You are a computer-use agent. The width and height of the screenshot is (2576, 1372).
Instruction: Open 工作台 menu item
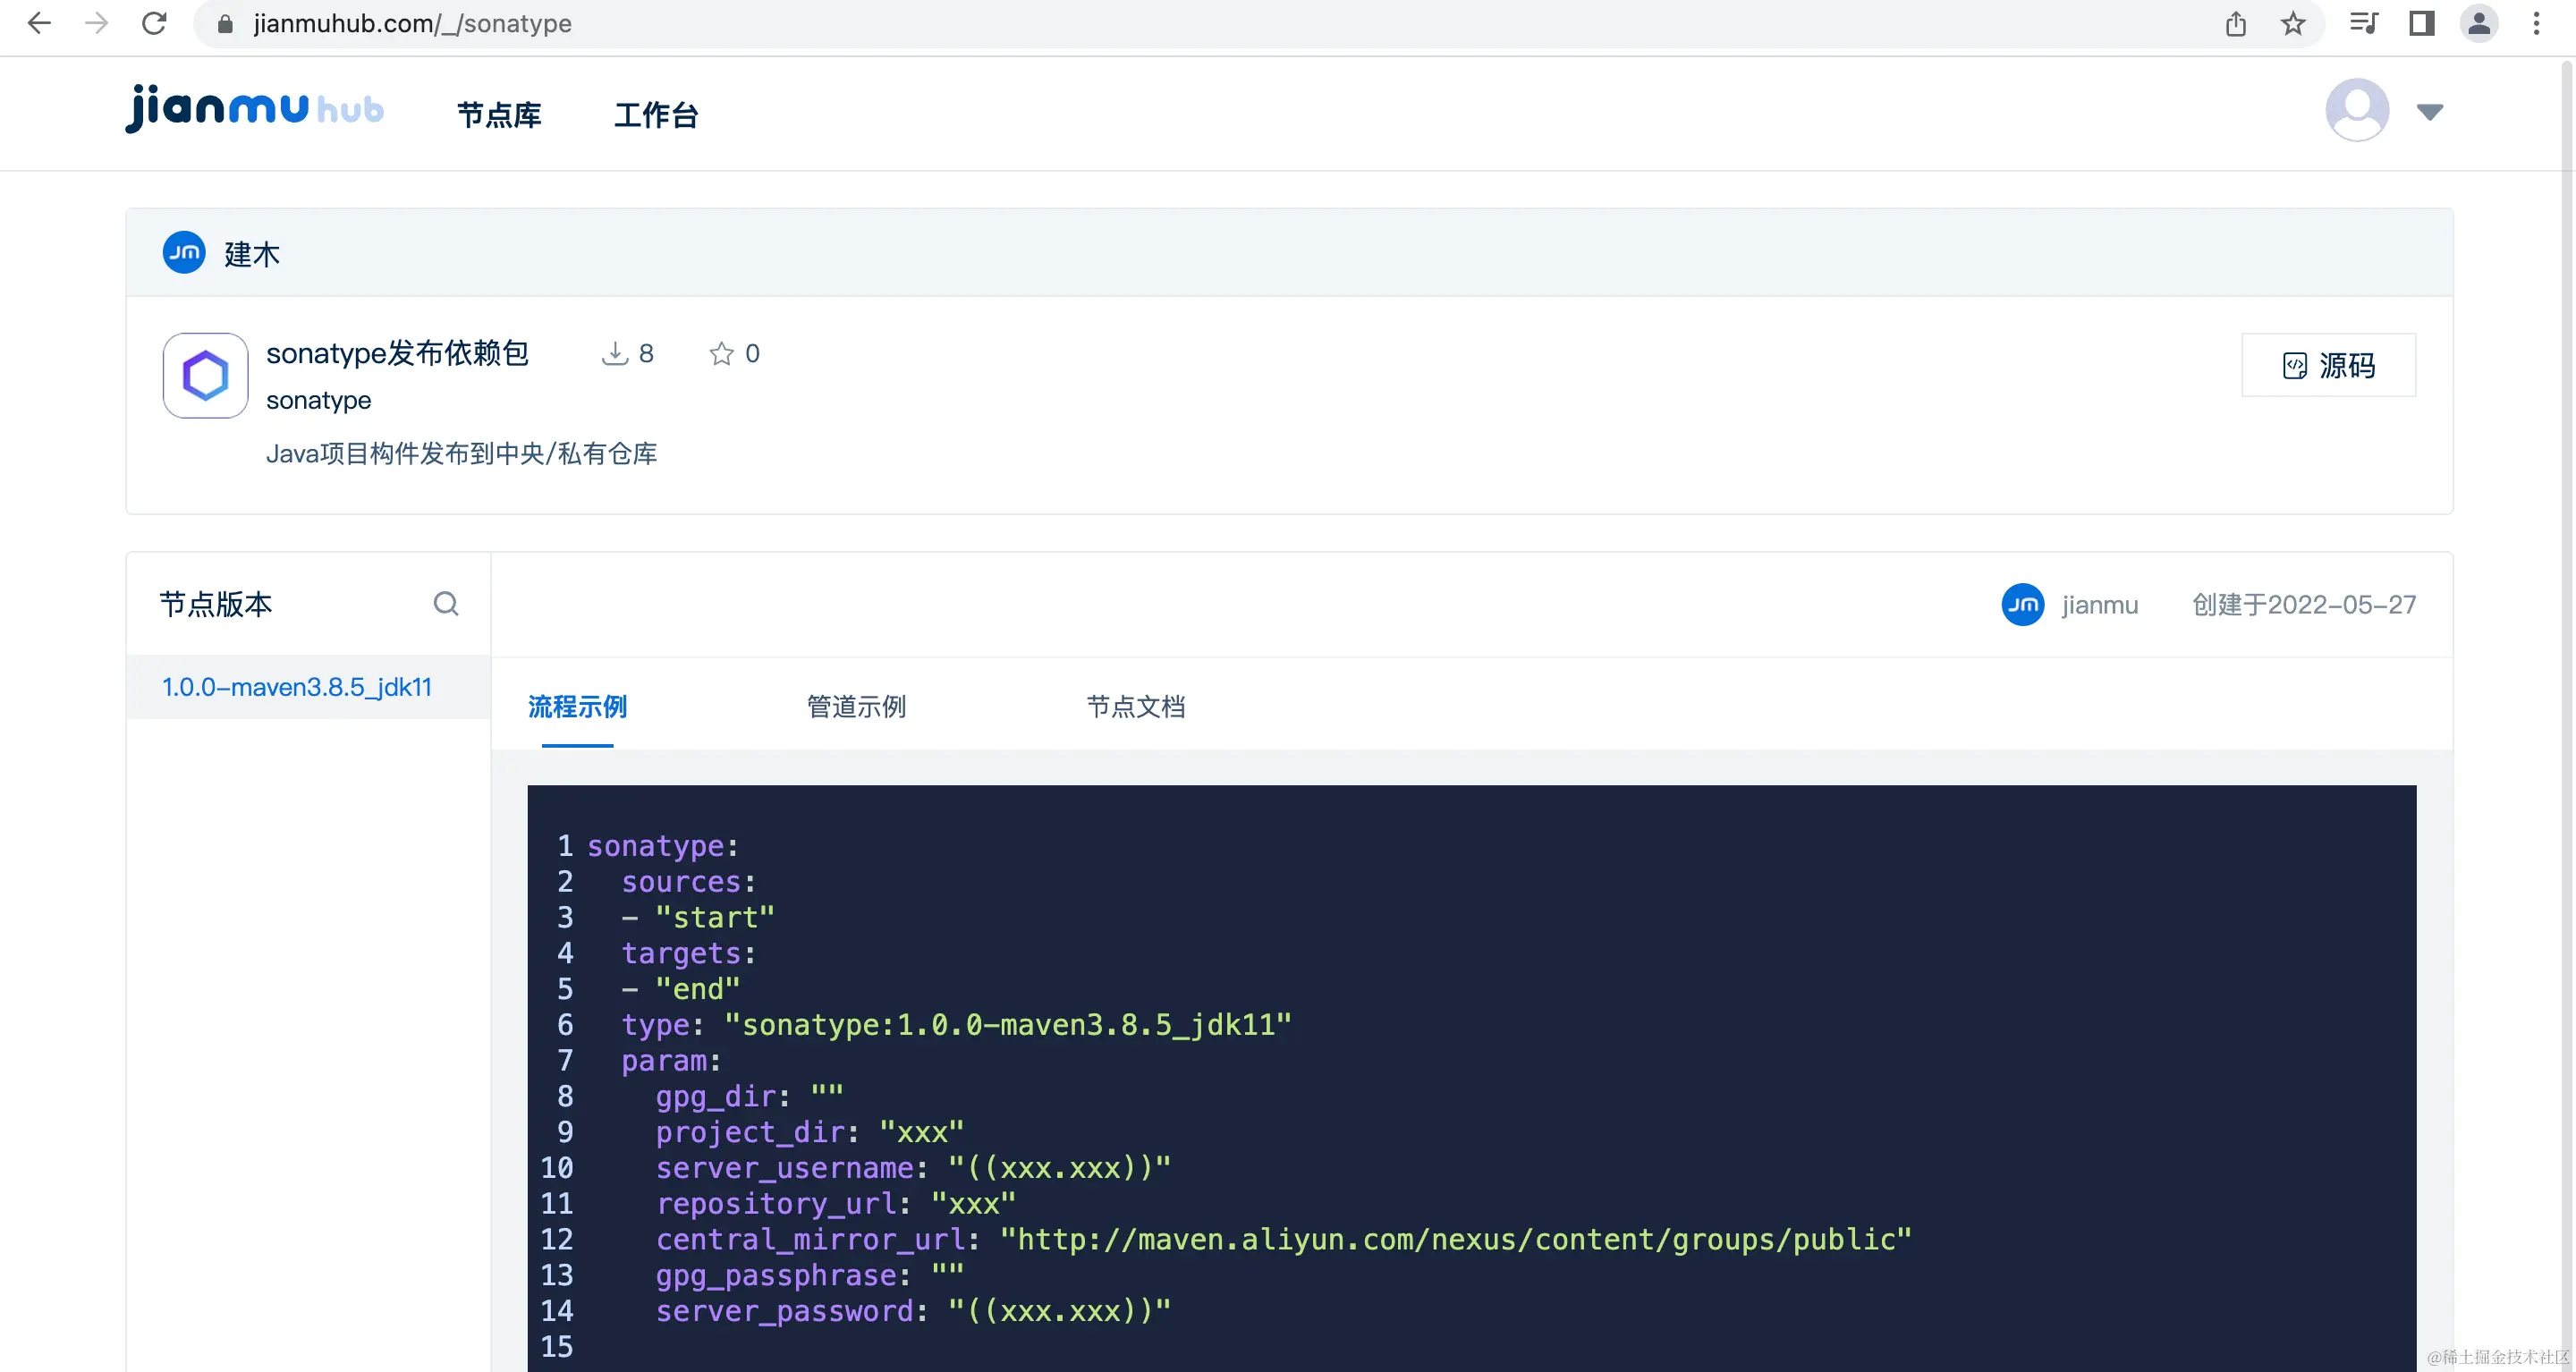pos(656,115)
